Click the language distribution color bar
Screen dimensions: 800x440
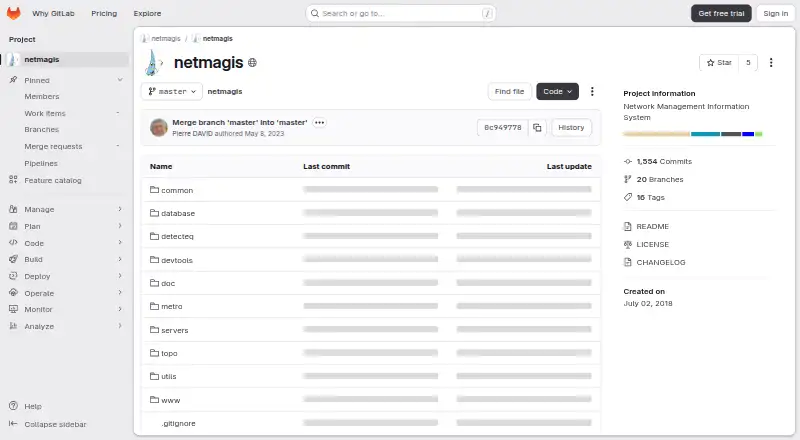[x=693, y=134]
